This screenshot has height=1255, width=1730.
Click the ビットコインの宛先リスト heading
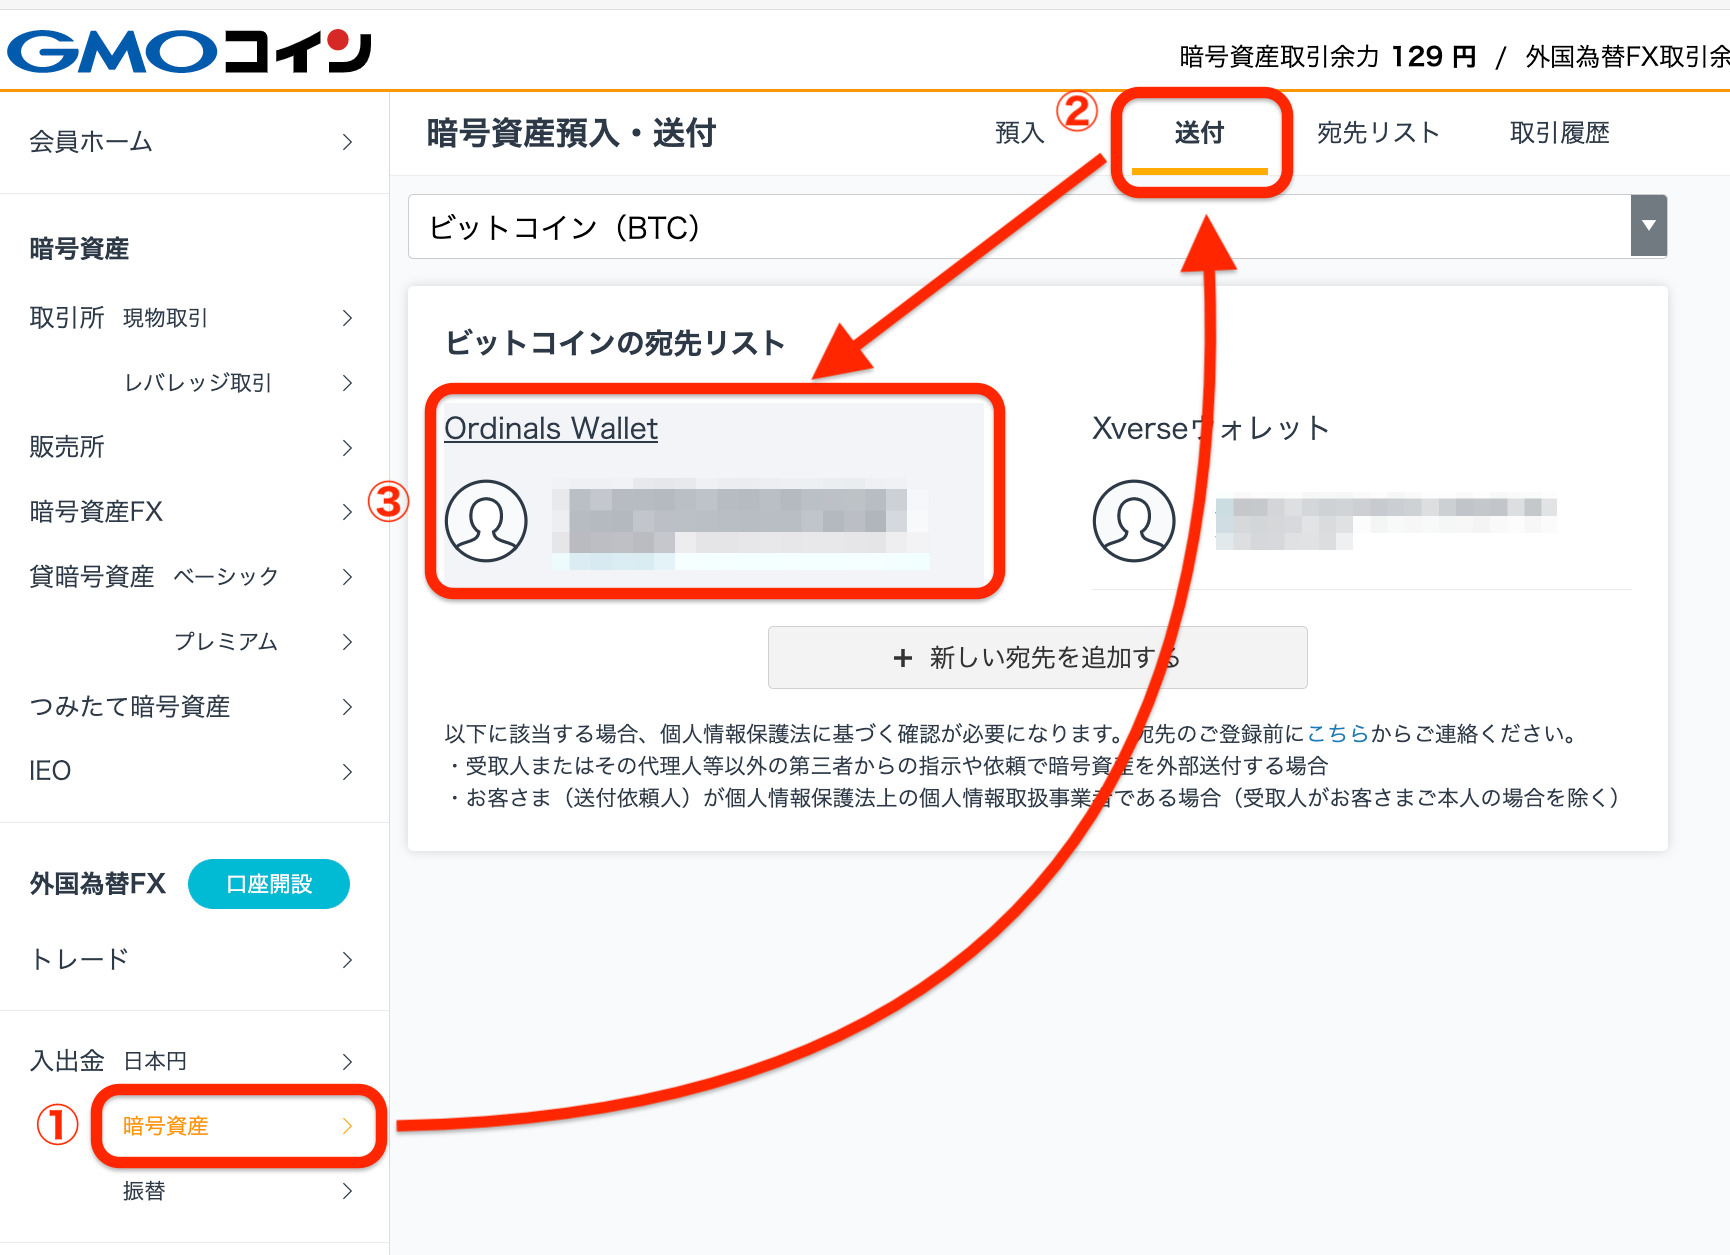click(x=615, y=343)
